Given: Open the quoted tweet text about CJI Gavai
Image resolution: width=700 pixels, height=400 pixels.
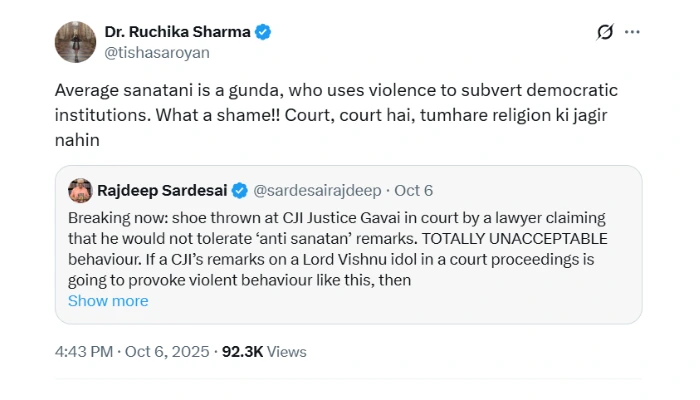Looking at the screenshot, I should pyautogui.click(x=338, y=249).
